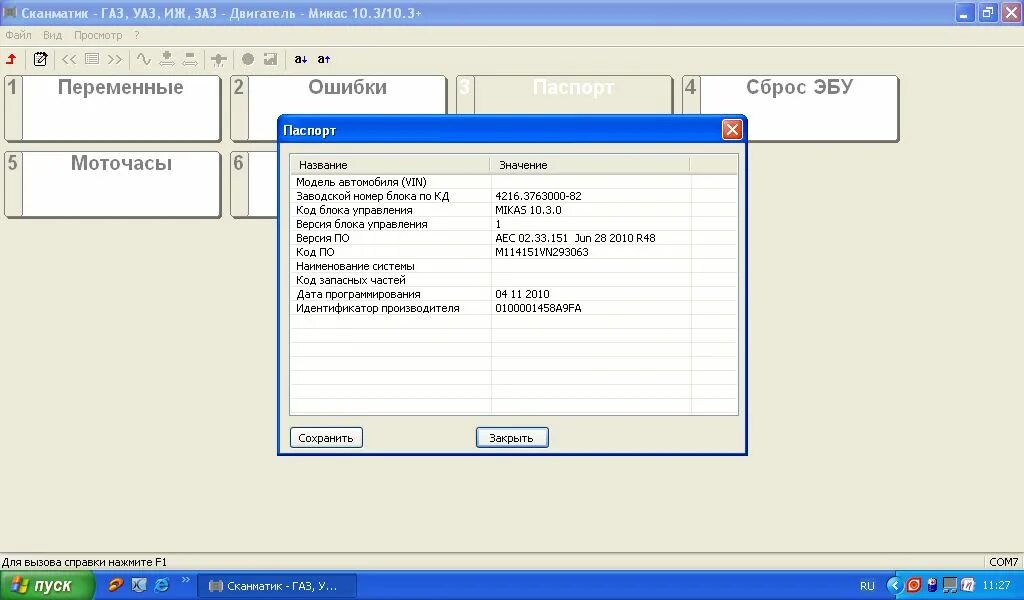The height and width of the screenshot is (600, 1024).
Task: Launch Internet Explorer from quick launch
Action: 161,585
